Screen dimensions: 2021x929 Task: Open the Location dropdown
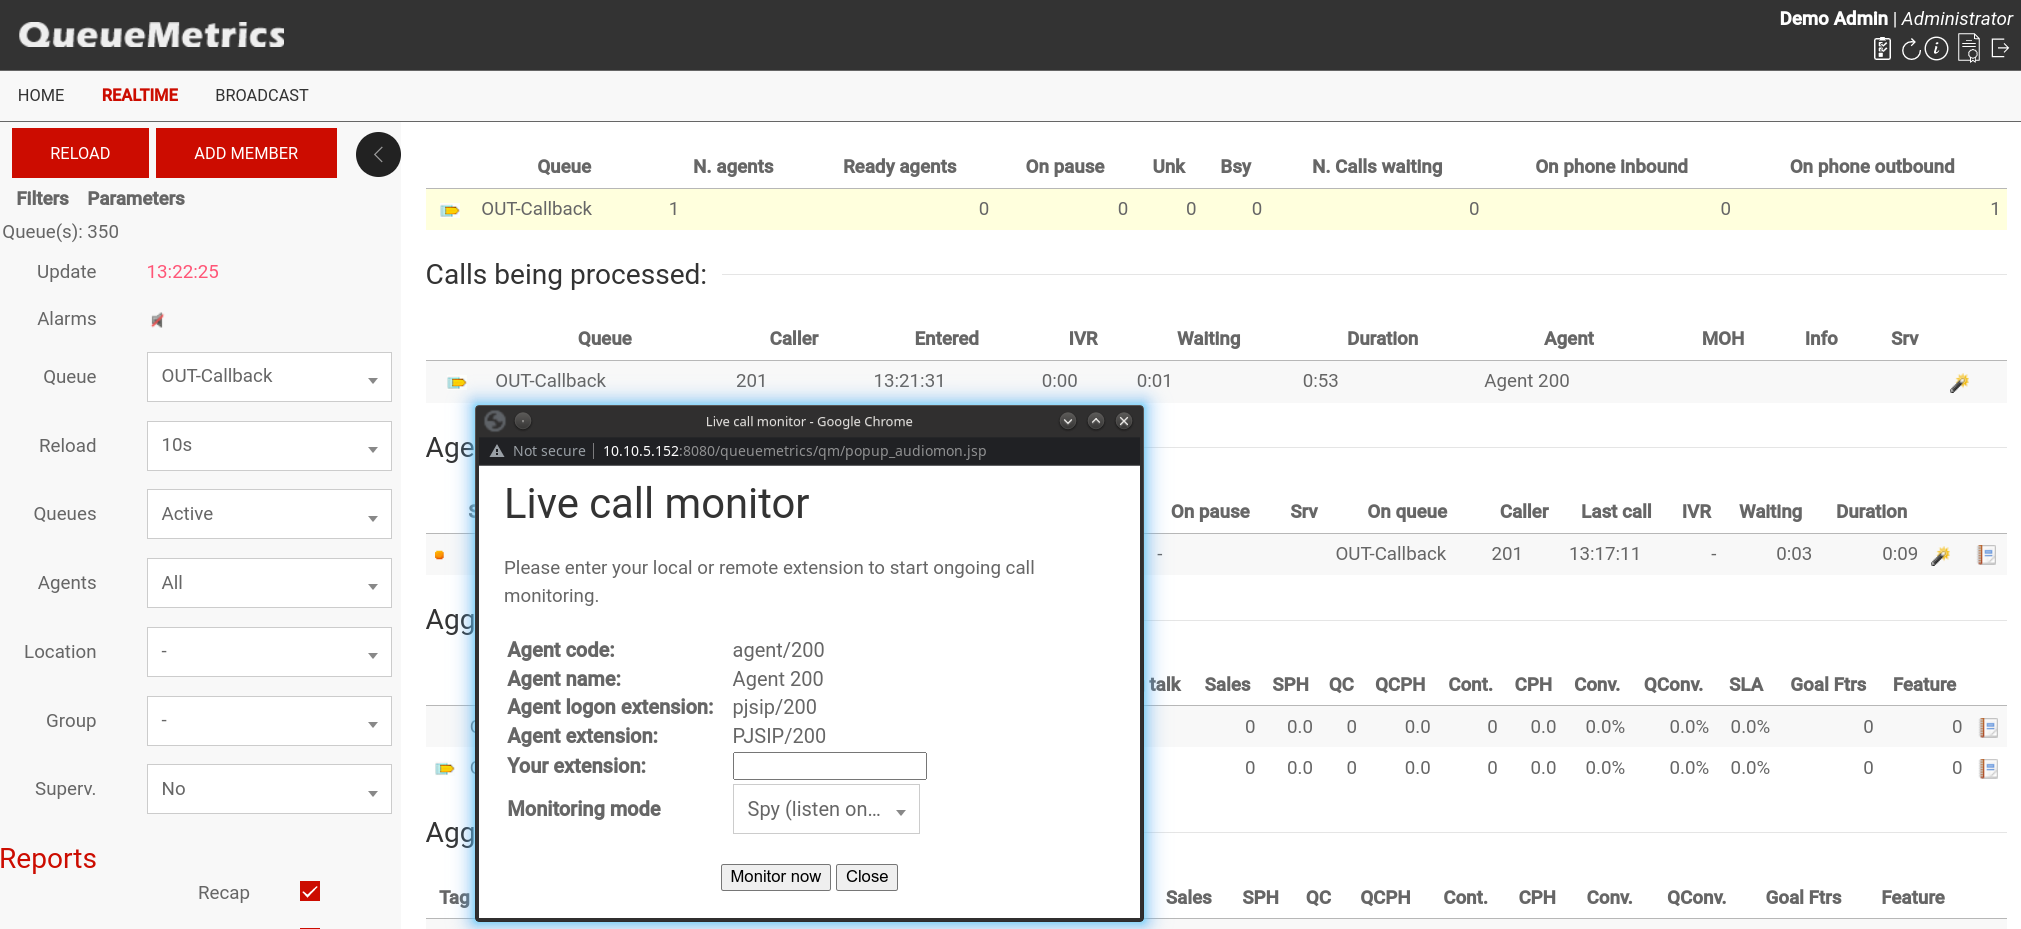tap(269, 652)
